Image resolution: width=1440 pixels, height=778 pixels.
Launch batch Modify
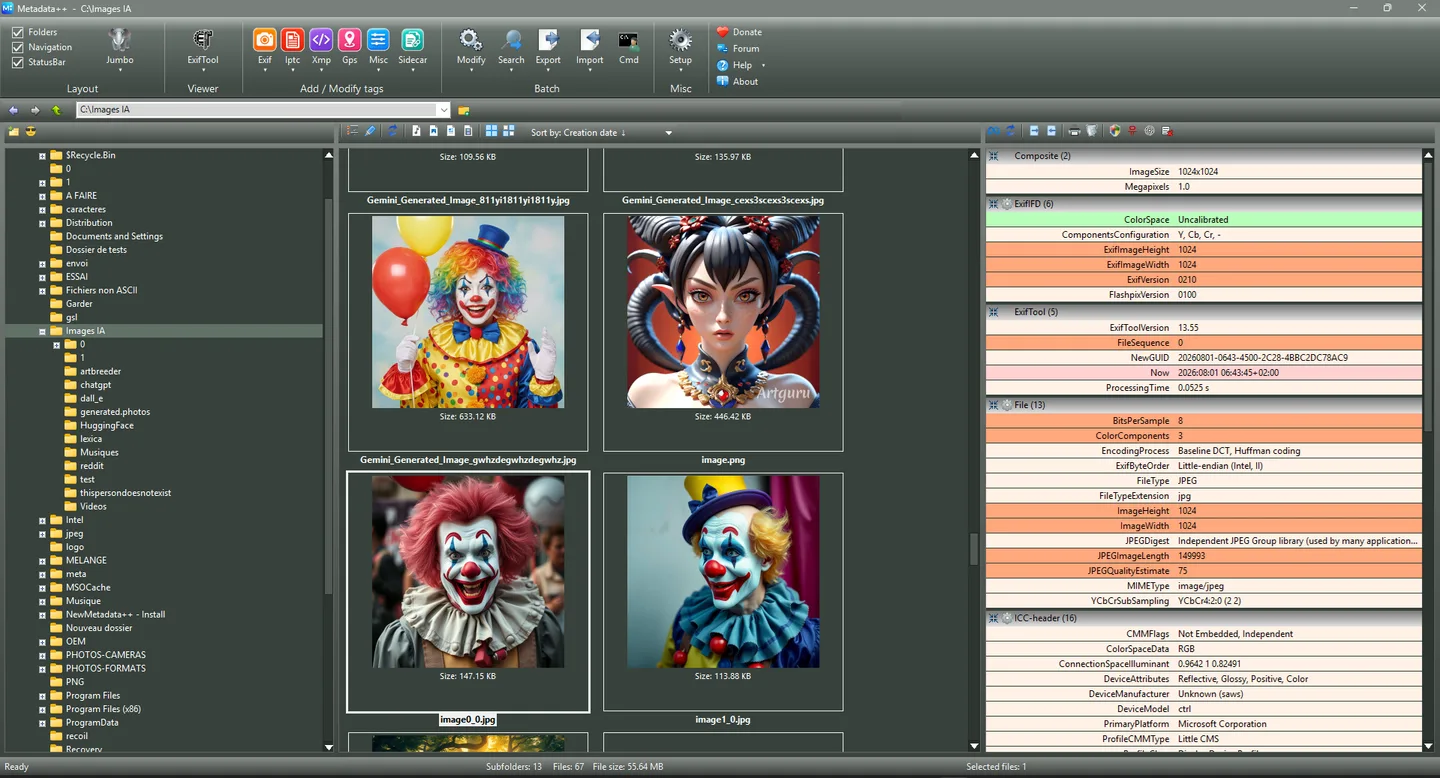[x=471, y=46]
